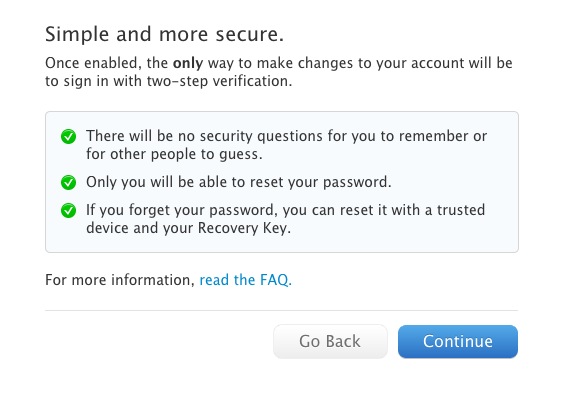Click device and your Recovery Key text
Viewport: 567px width, 398px height.
(x=188, y=228)
